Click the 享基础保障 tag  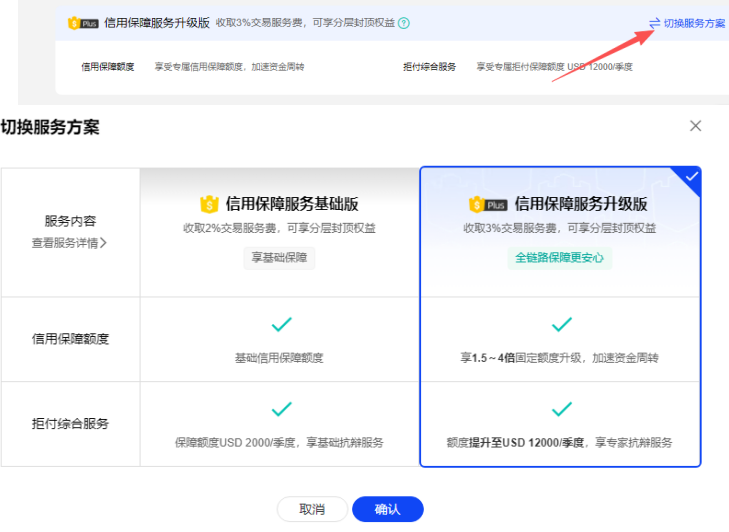pos(279,258)
